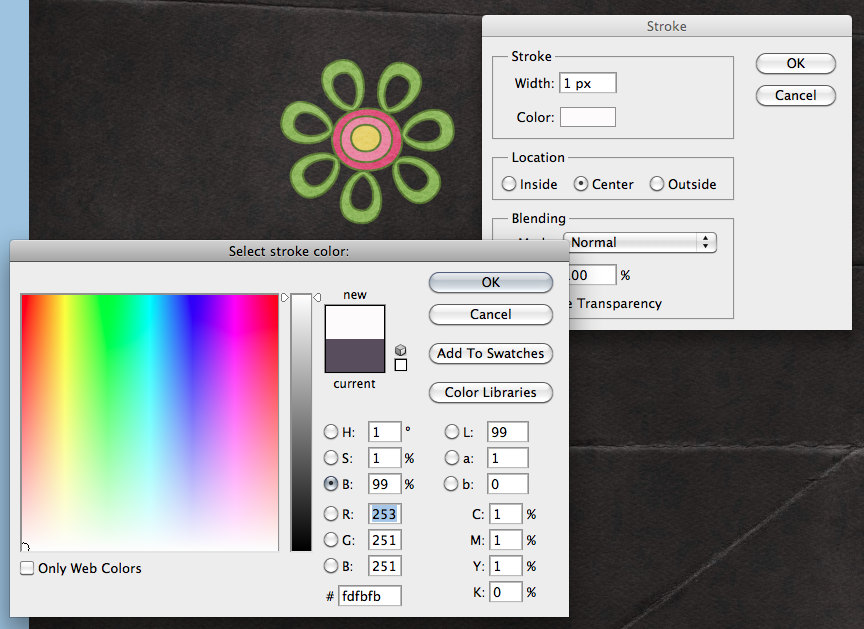Select the Lab L radio button
Screen dimensions: 864x629
(452, 431)
